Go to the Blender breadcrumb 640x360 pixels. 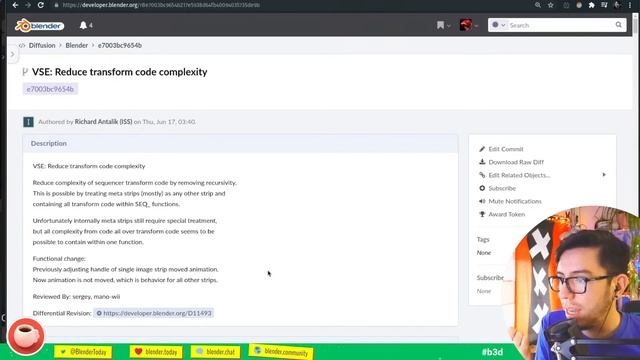(77, 45)
